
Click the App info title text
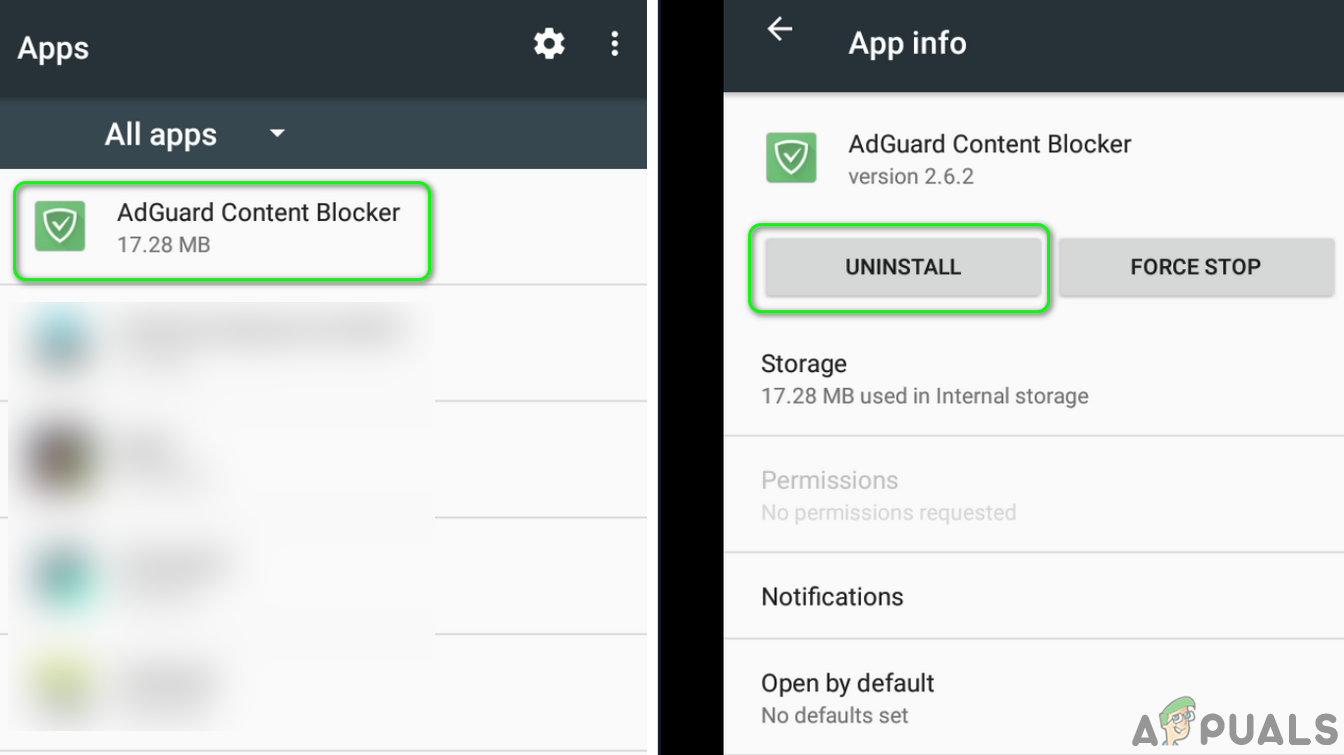907,43
